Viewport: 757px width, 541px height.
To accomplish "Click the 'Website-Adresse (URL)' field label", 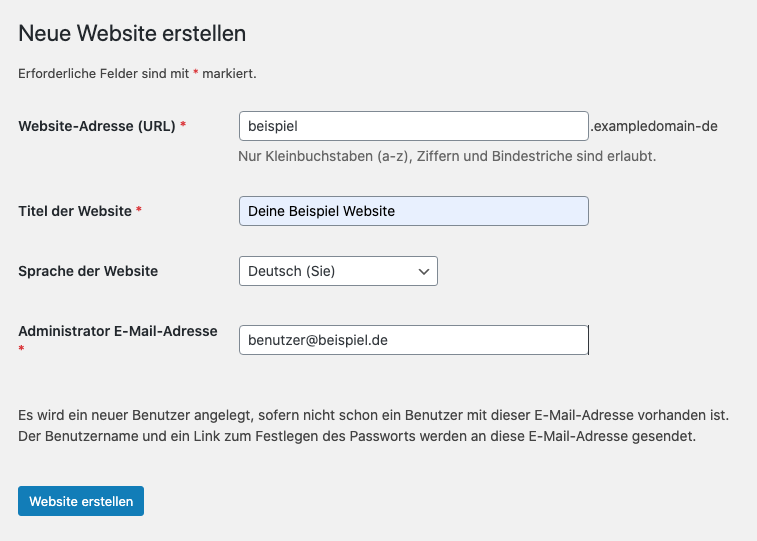I will (x=97, y=126).
